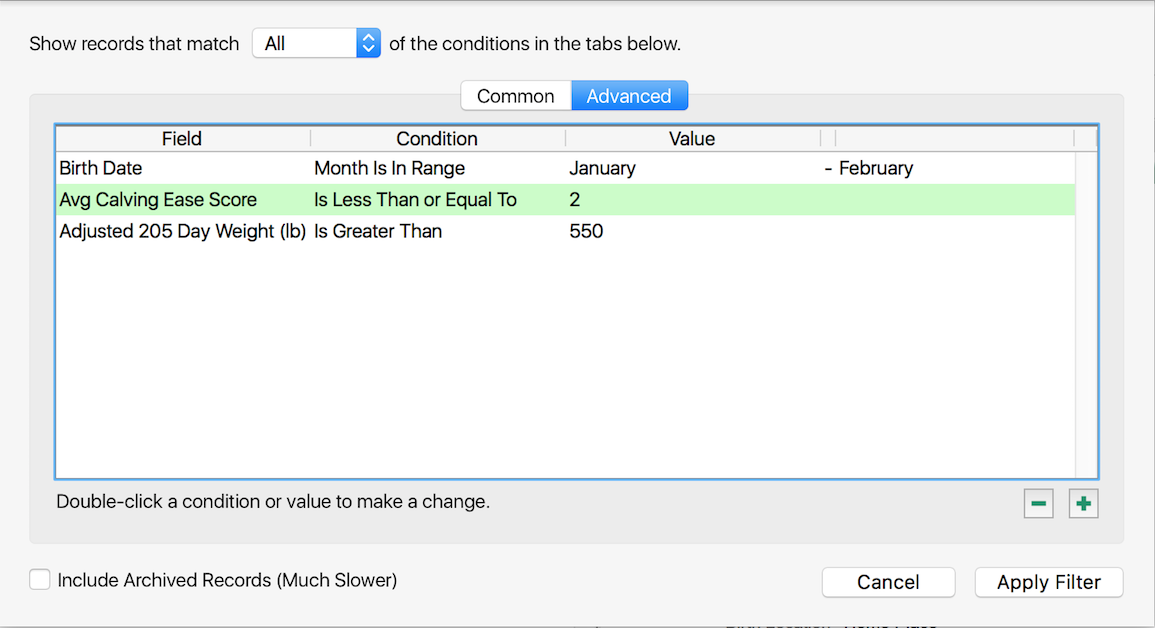Click the Is Less Than or Equal To condition
The image size is (1155, 628).
415,200
